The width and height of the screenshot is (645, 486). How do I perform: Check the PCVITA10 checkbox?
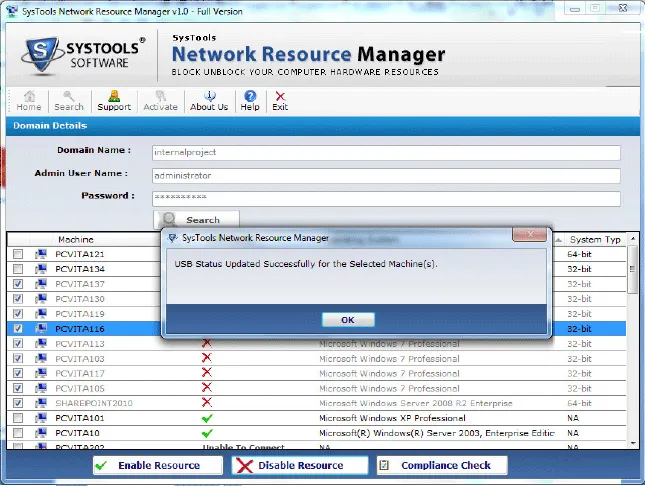click(x=18, y=433)
